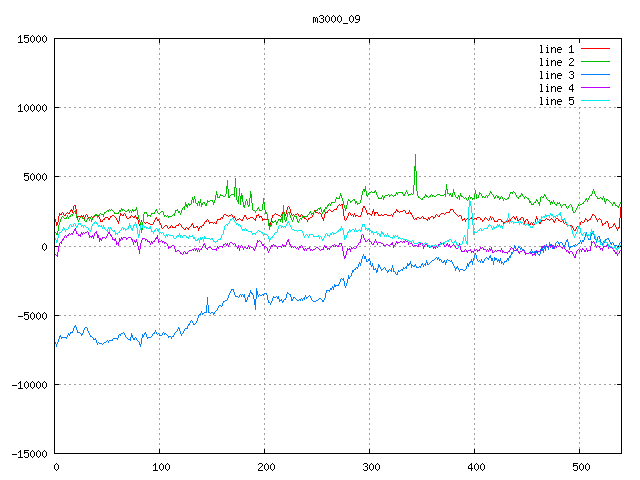Click the tall green spike peak
Viewport: 640px width, 480px height.
coord(415,155)
